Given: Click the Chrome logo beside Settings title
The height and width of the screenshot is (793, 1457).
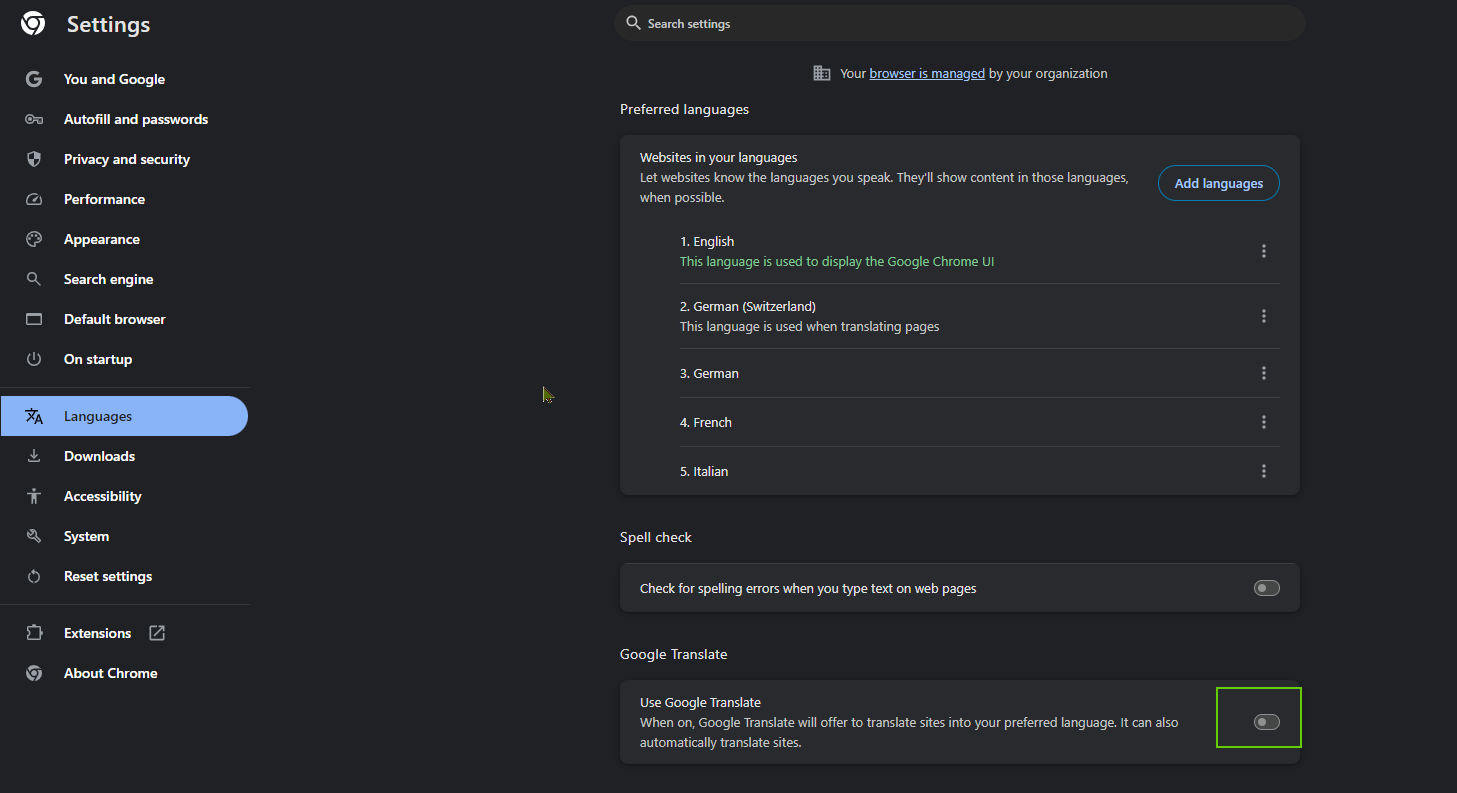Looking at the screenshot, I should coord(33,24).
